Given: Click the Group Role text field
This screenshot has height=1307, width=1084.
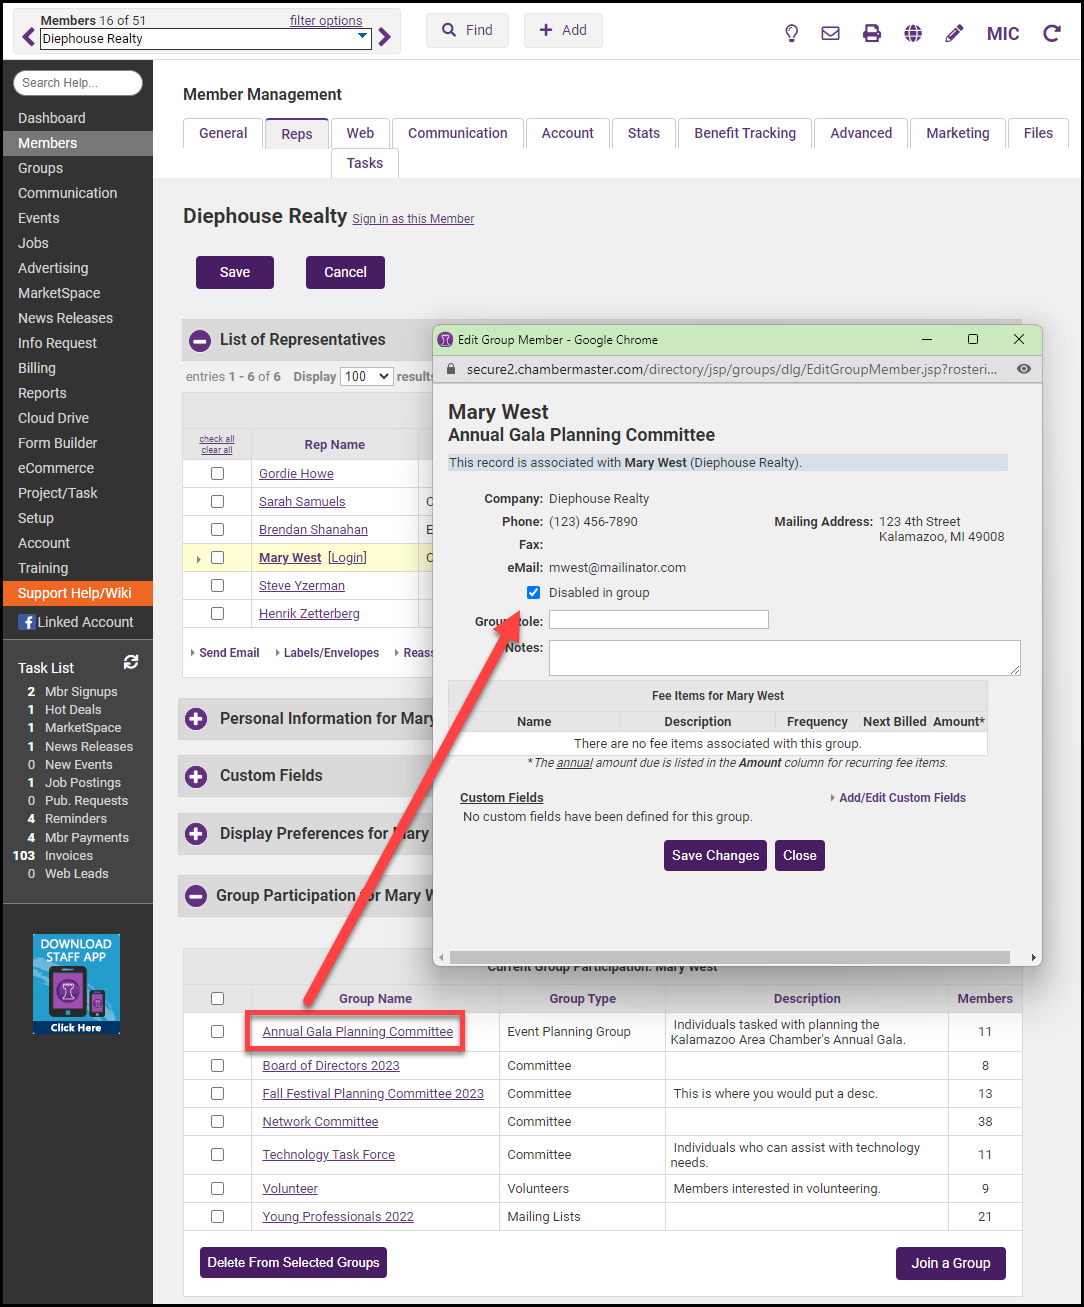Looking at the screenshot, I should pos(658,620).
